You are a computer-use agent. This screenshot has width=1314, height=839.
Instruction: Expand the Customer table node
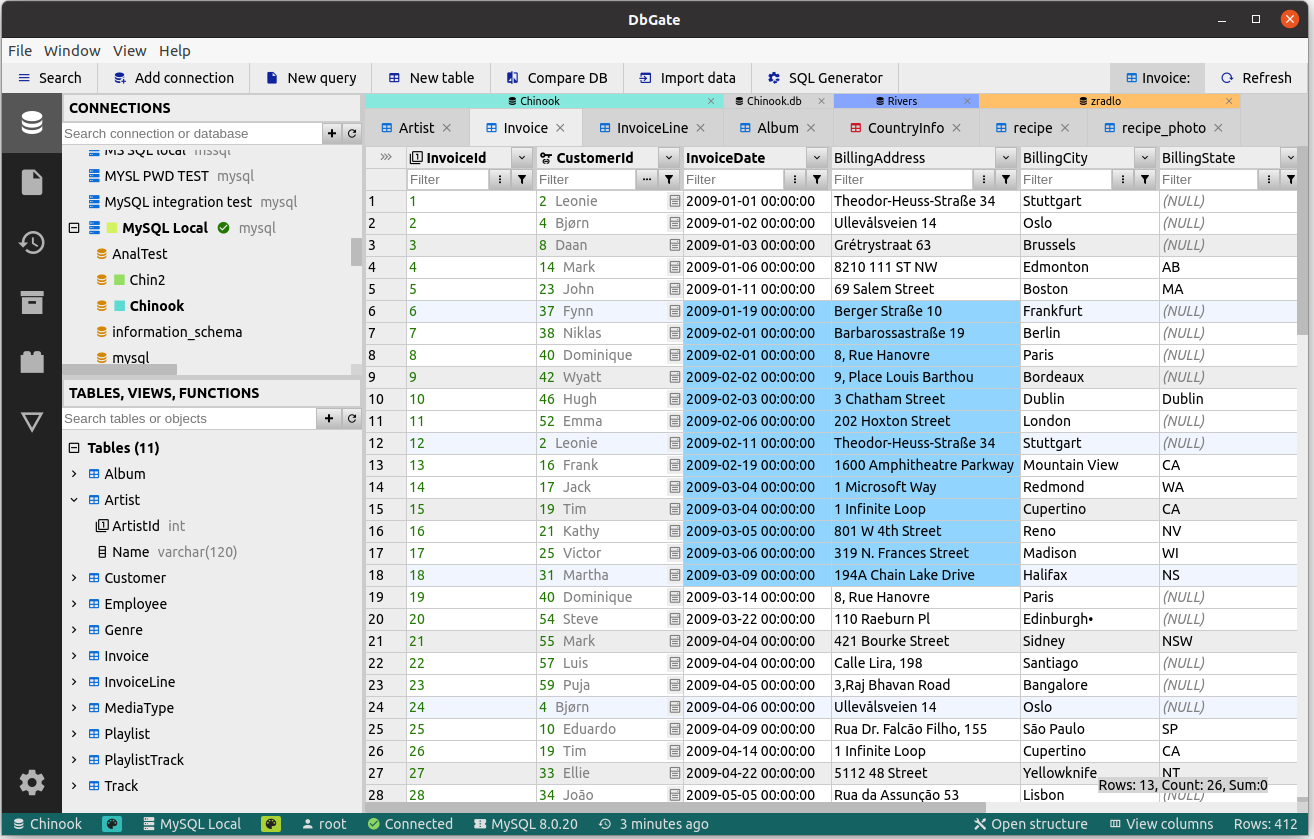click(74, 578)
